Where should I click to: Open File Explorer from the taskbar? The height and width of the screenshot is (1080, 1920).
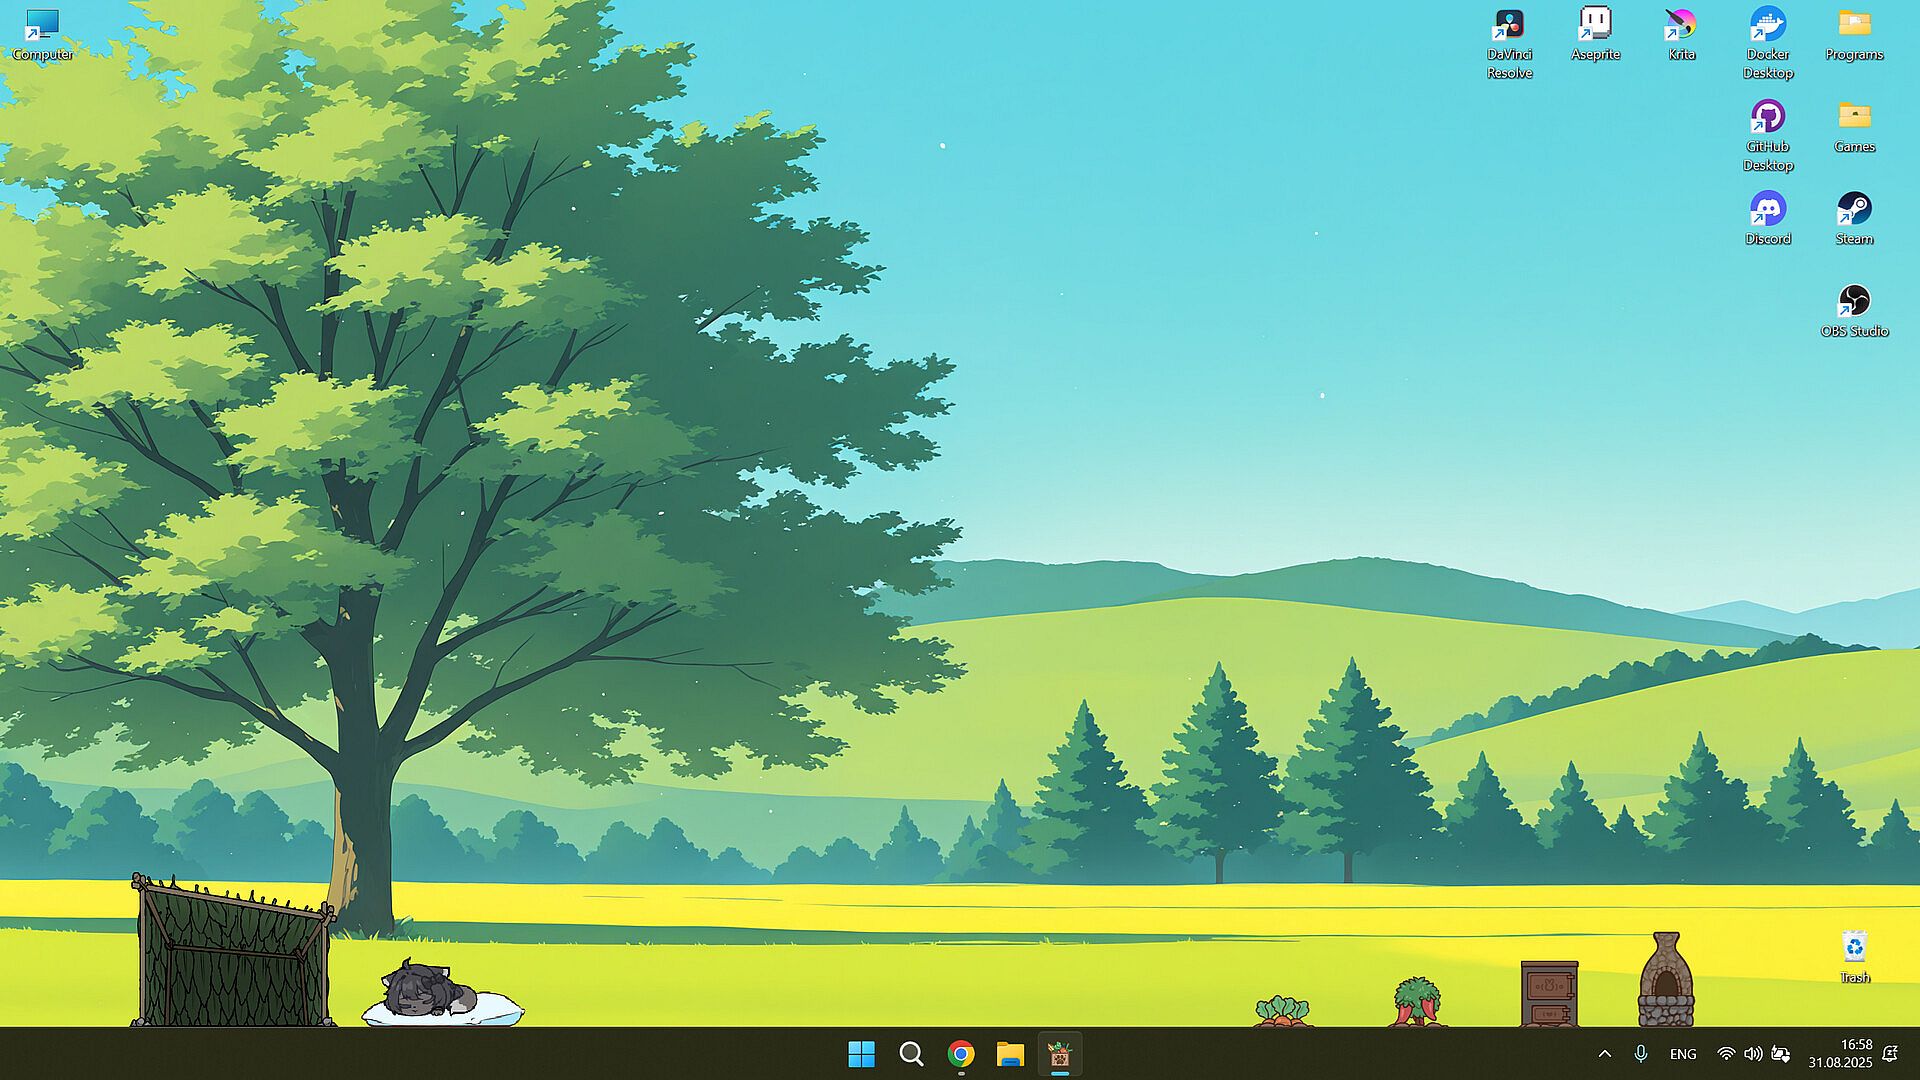(1010, 1054)
